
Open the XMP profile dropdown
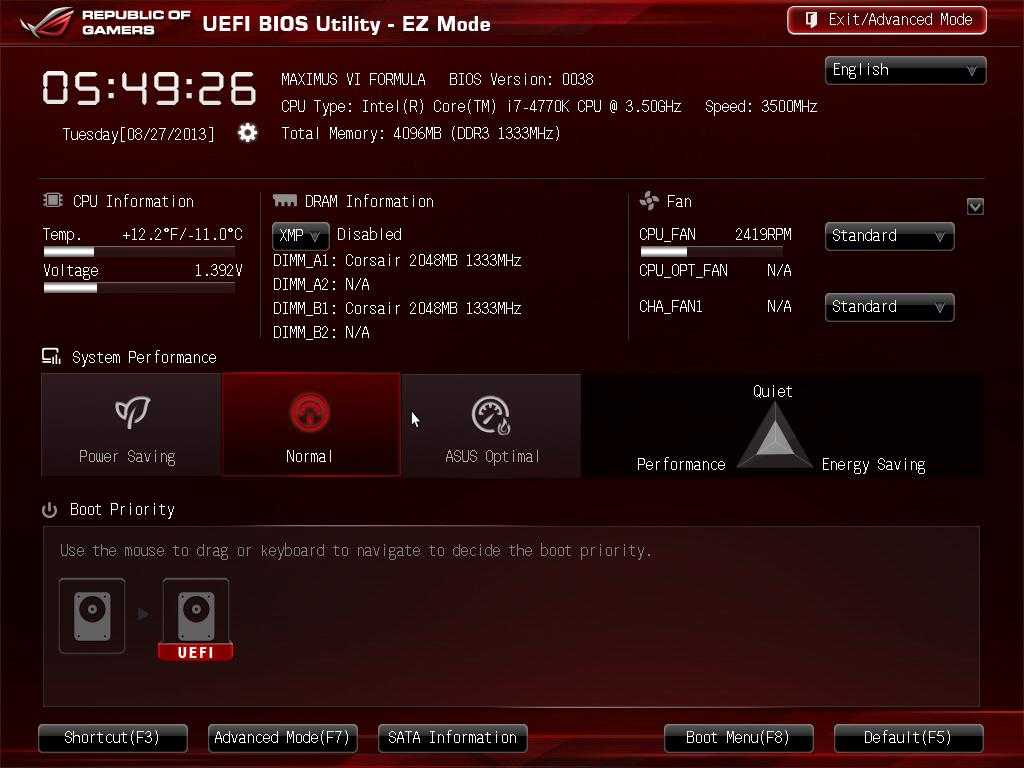point(300,236)
